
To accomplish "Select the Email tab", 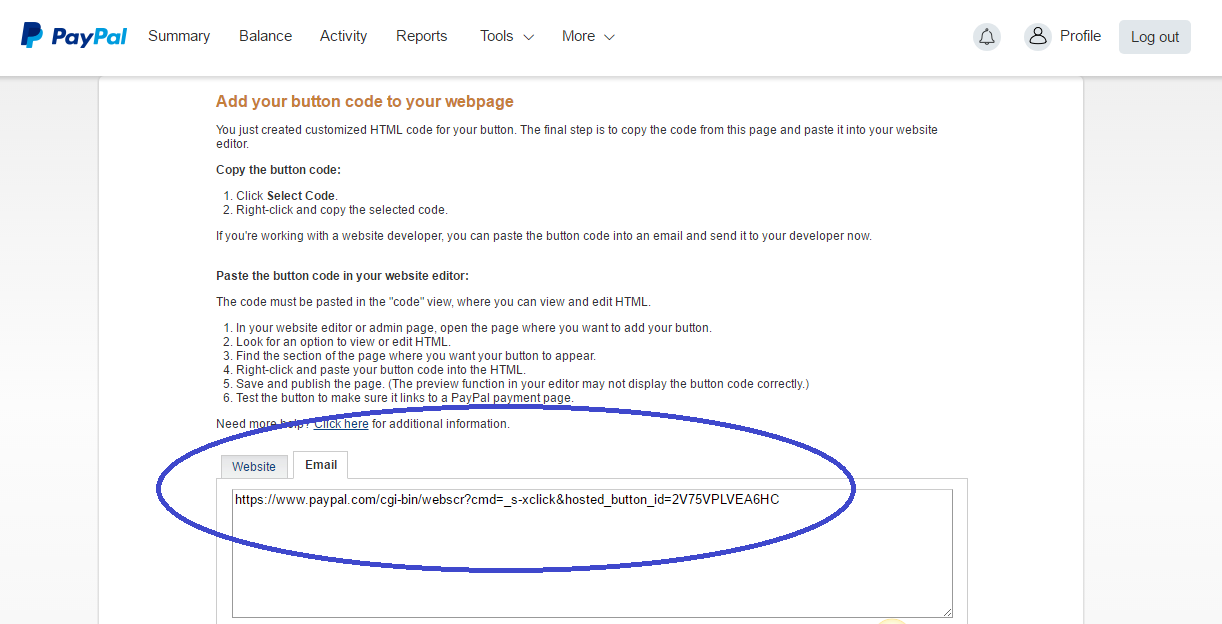I will pyautogui.click(x=321, y=465).
